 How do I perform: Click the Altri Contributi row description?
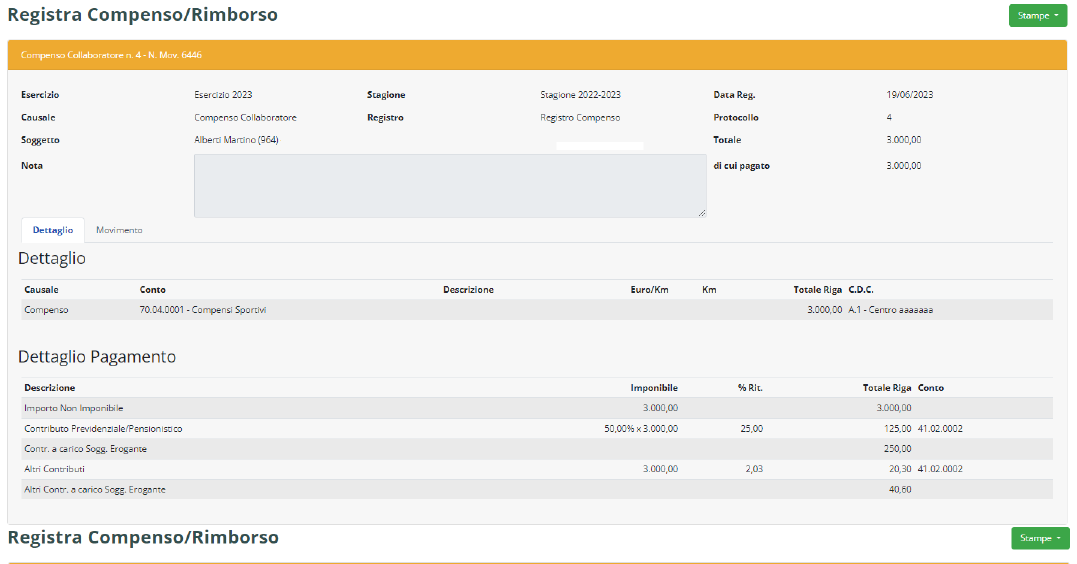coord(54,469)
